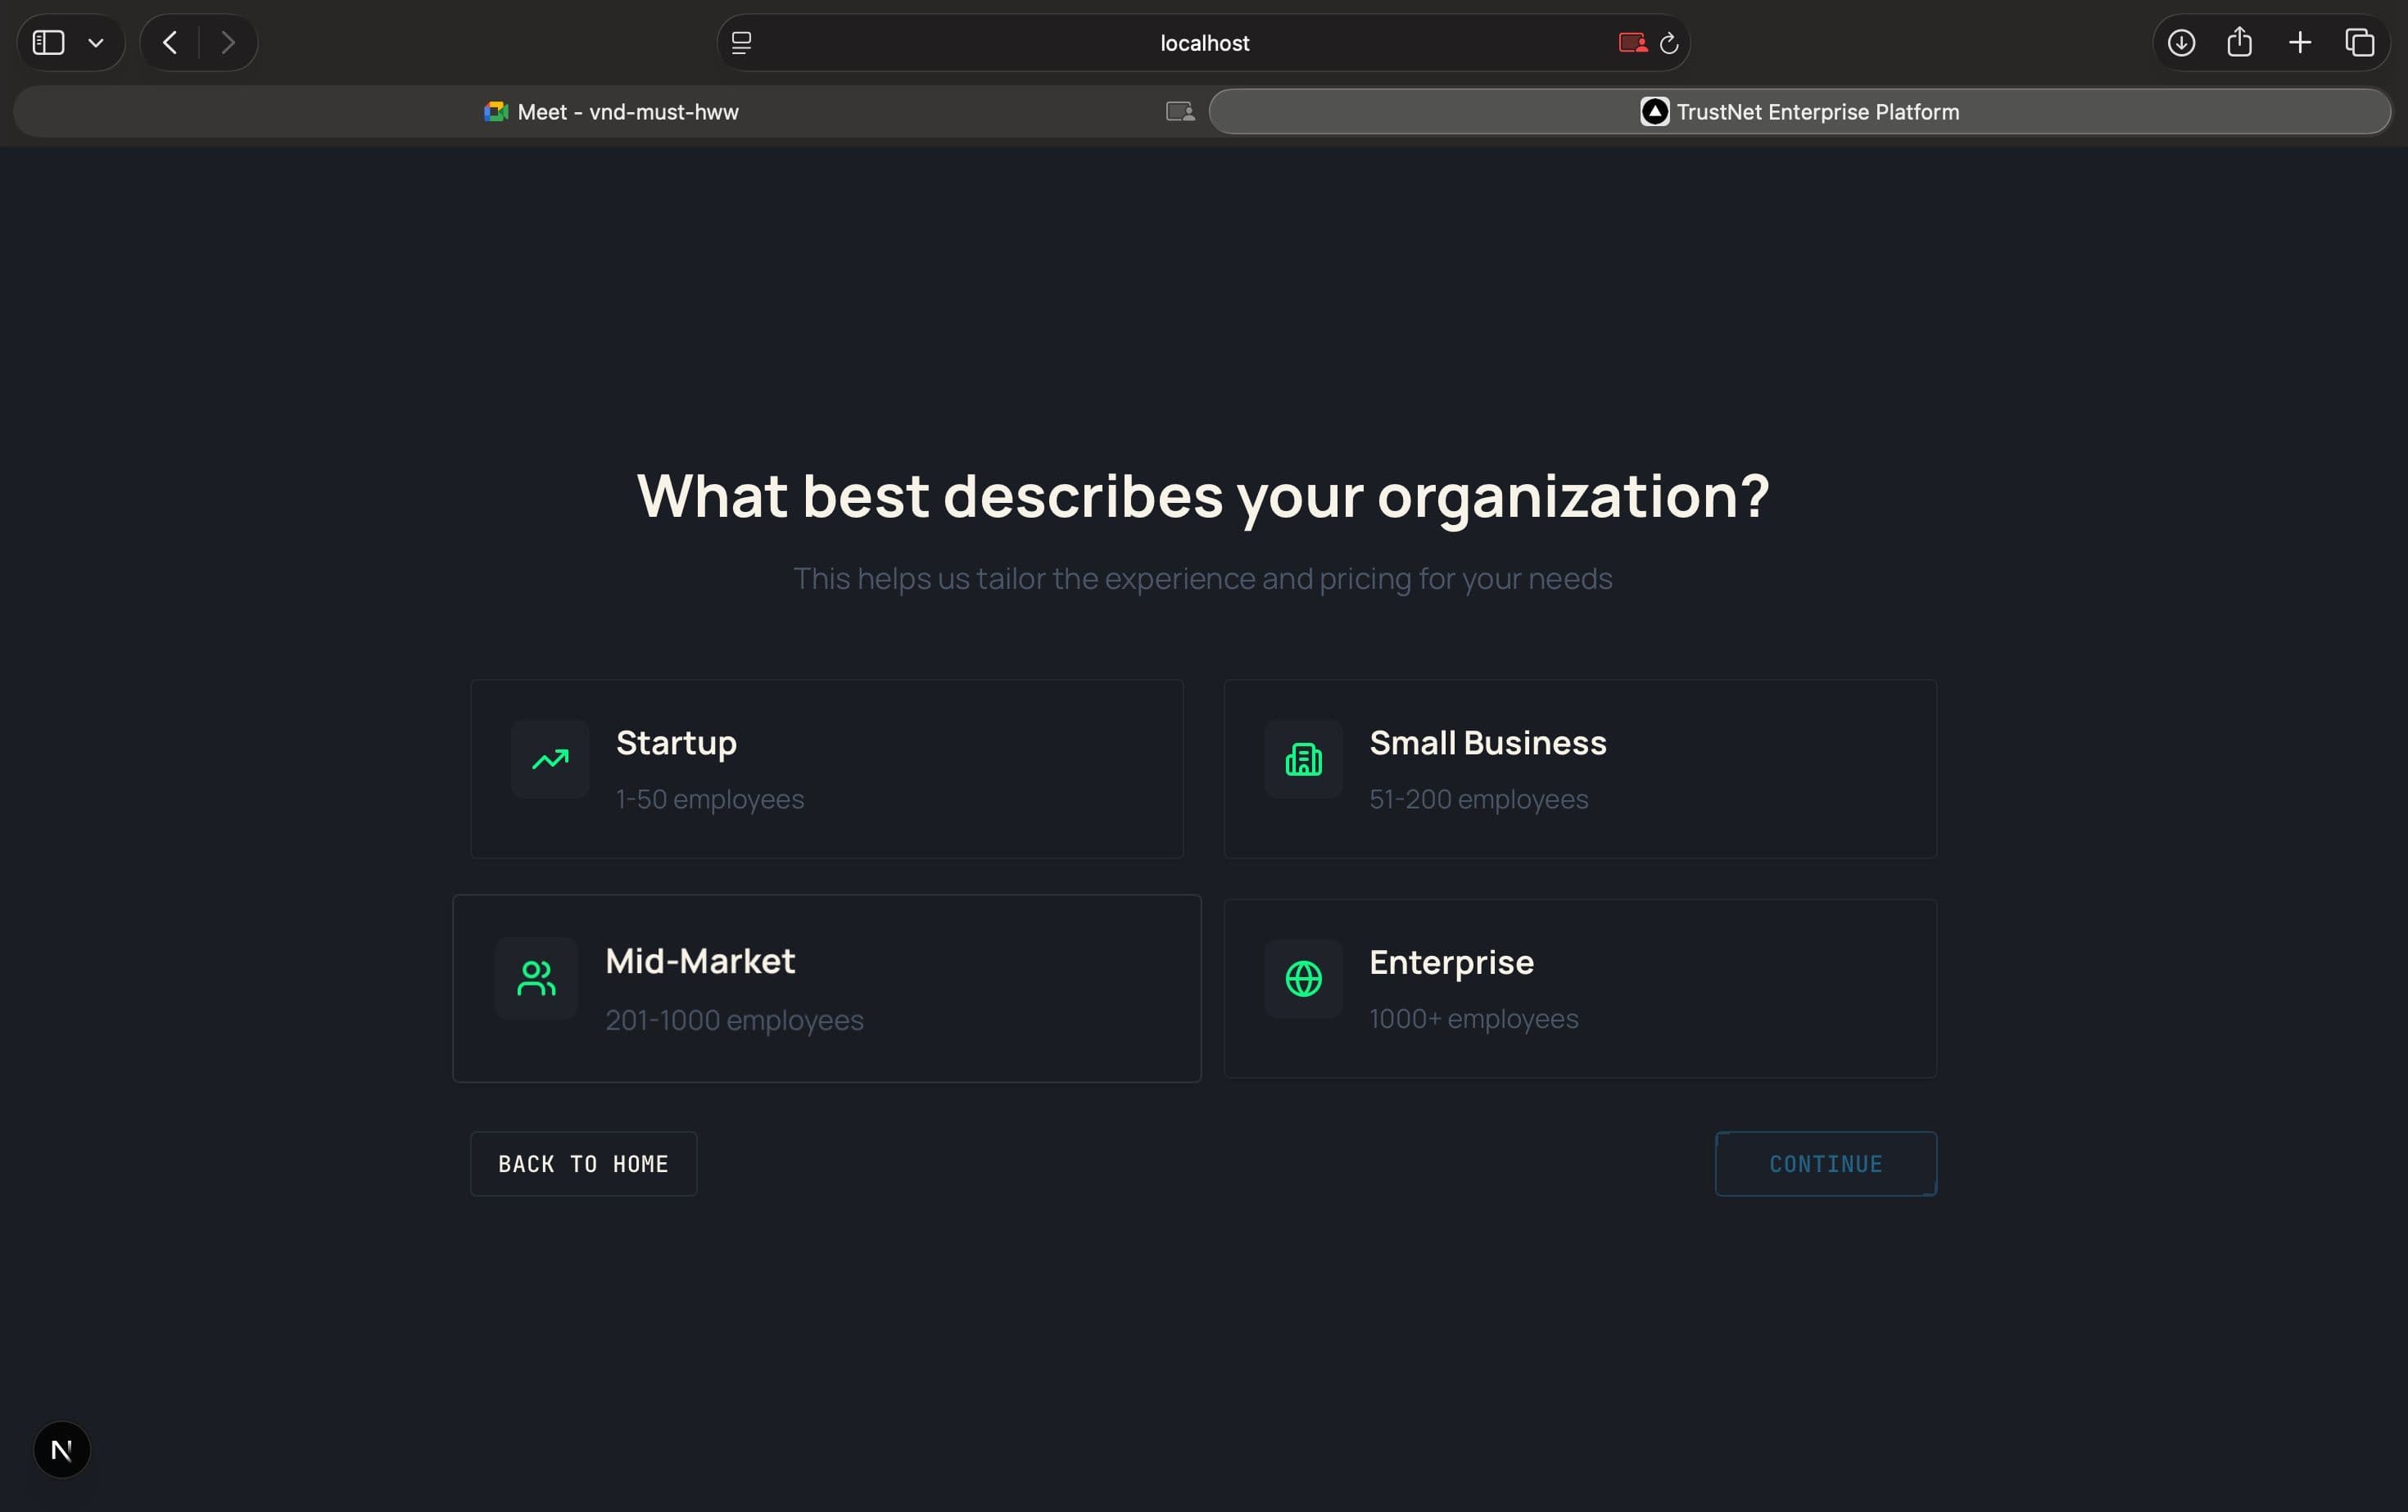This screenshot has height=1512, width=2408.
Task: View the downloads list
Action: (2181, 42)
